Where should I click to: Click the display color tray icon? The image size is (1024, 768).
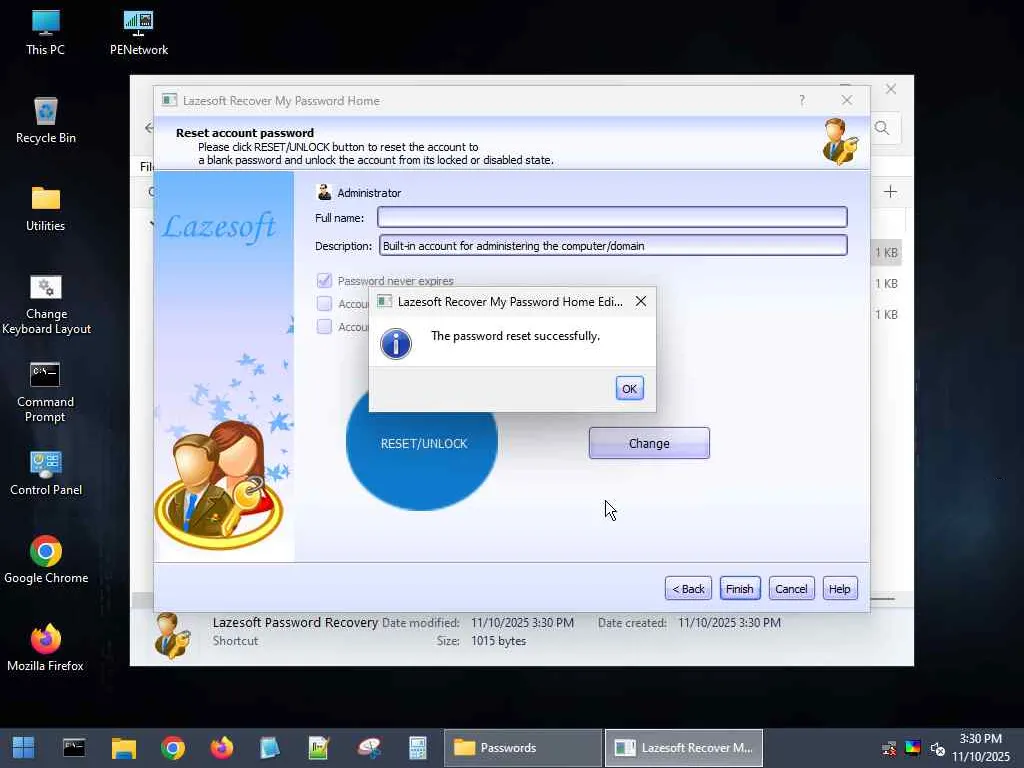click(913, 748)
